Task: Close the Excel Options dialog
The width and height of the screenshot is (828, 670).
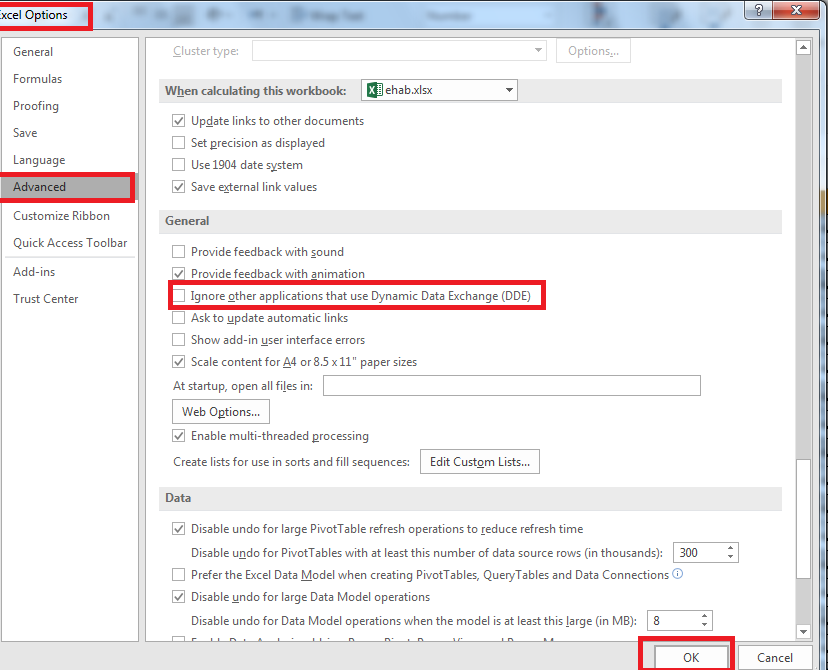Action: 797,10
